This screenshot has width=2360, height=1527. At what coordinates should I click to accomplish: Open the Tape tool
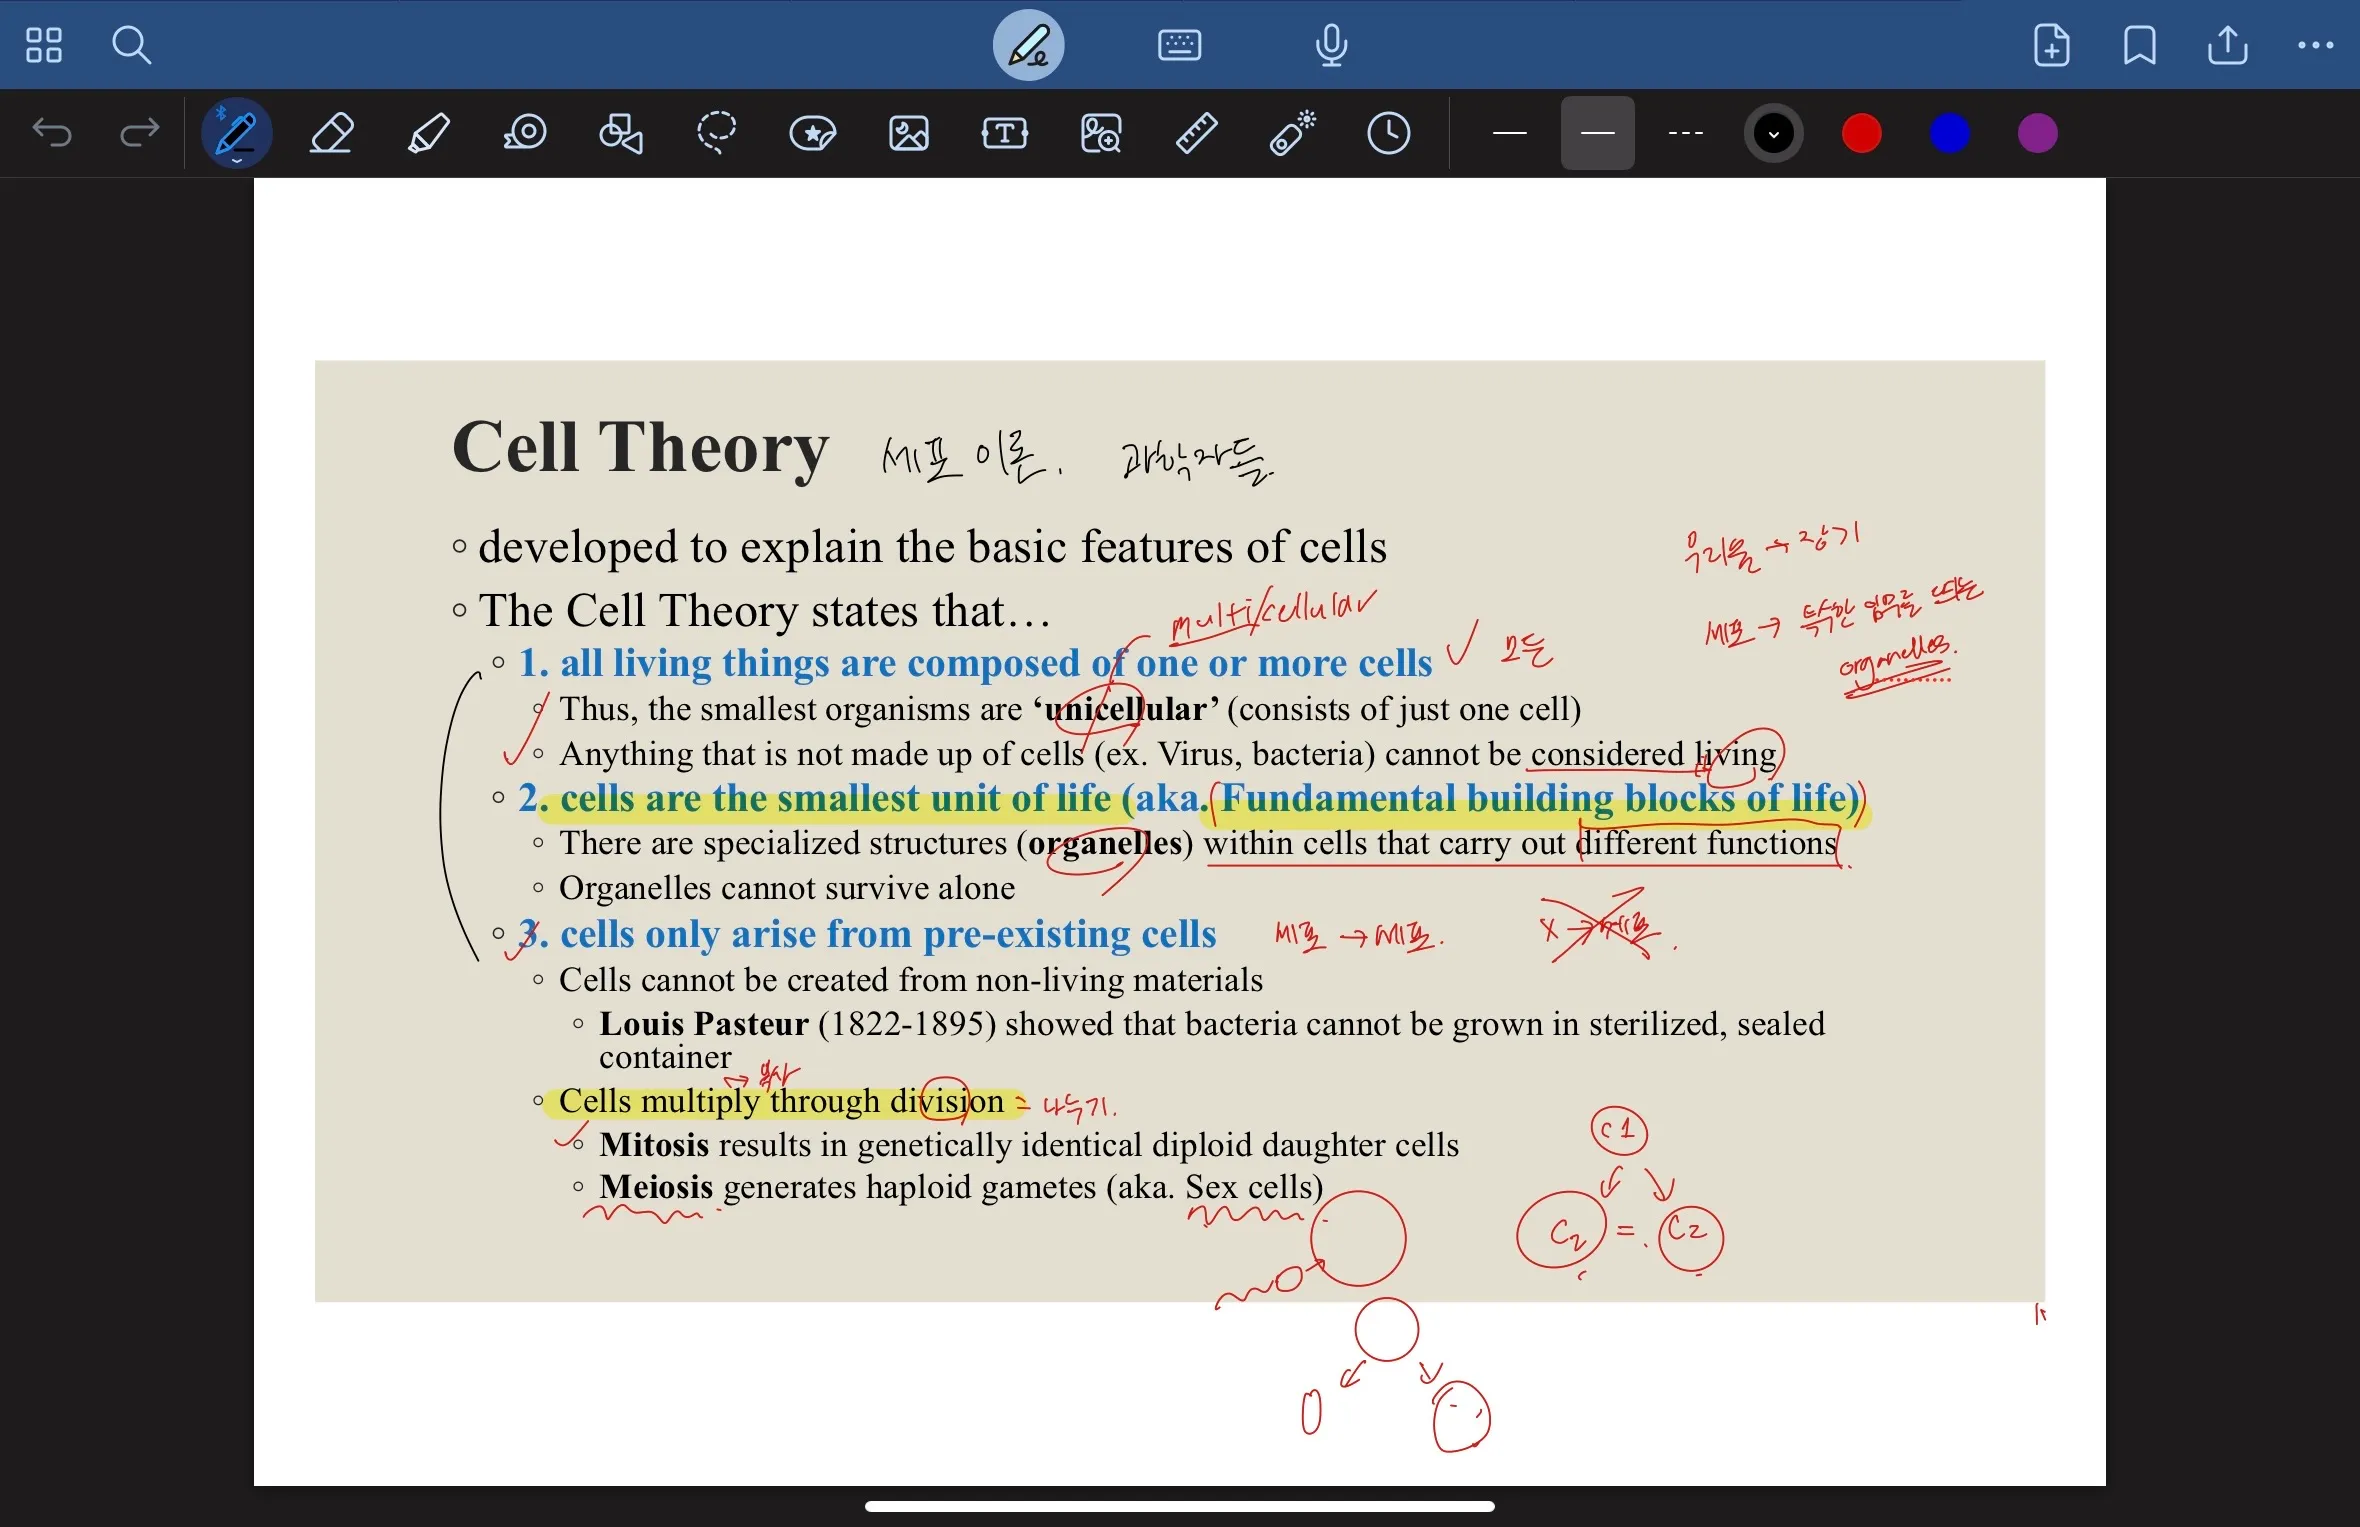click(x=526, y=133)
